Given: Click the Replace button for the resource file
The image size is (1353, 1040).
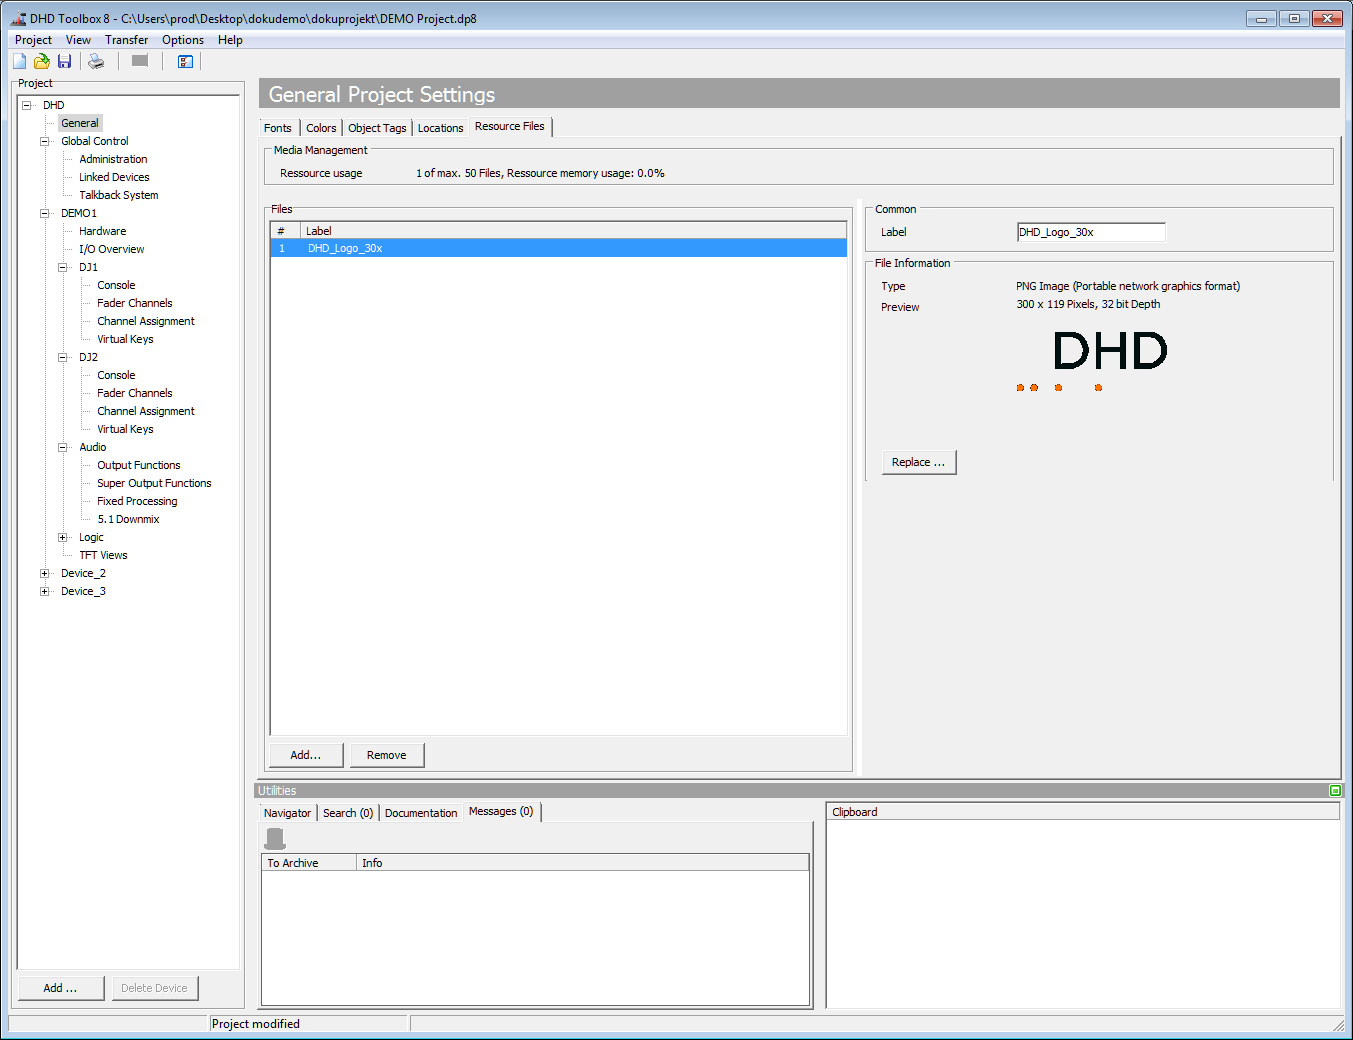Looking at the screenshot, I should click(x=917, y=462).
